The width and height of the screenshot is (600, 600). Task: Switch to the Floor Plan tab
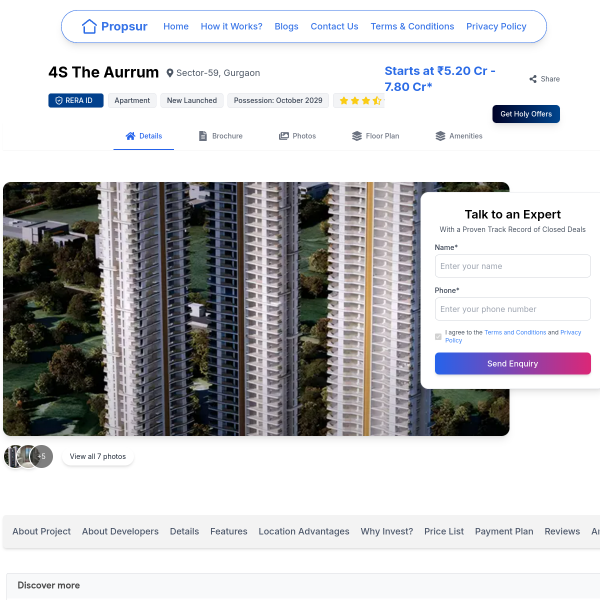(375, 136)
